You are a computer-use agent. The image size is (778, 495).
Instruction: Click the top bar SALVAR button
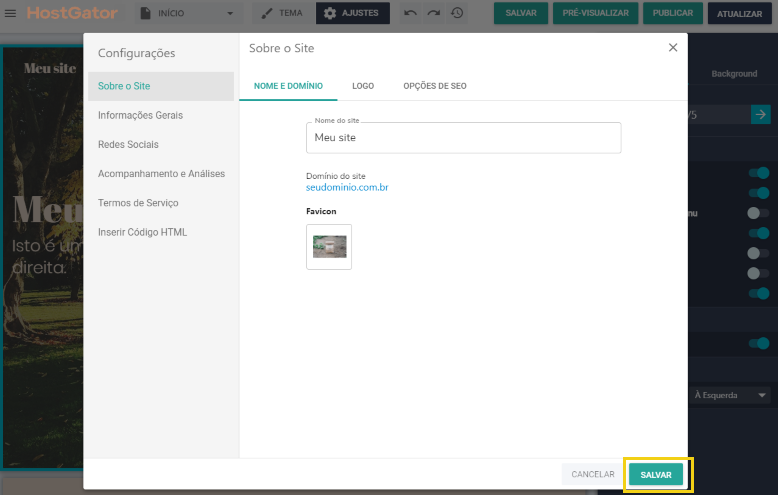tap(520, 13)
